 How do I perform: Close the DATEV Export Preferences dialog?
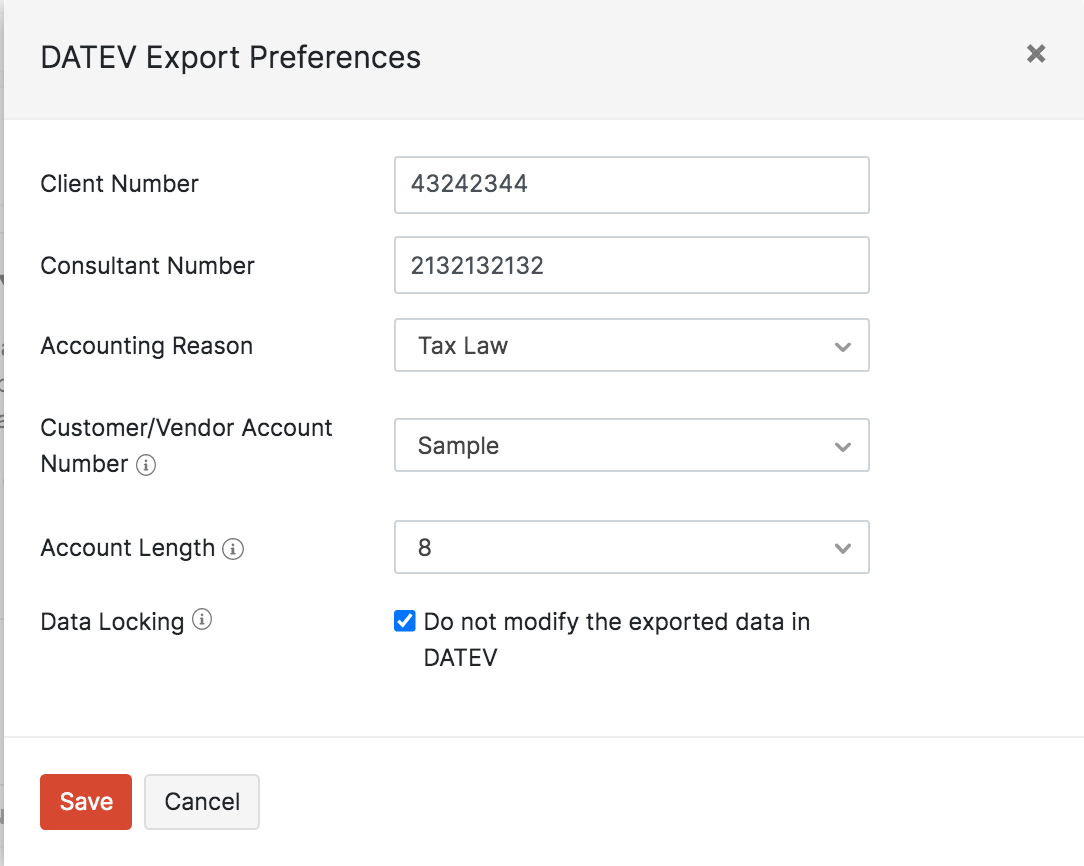(x=1036, y=54)
